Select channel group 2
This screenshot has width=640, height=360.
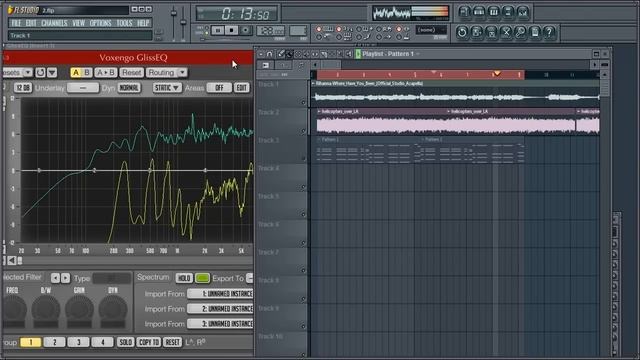tap(54, 342)
